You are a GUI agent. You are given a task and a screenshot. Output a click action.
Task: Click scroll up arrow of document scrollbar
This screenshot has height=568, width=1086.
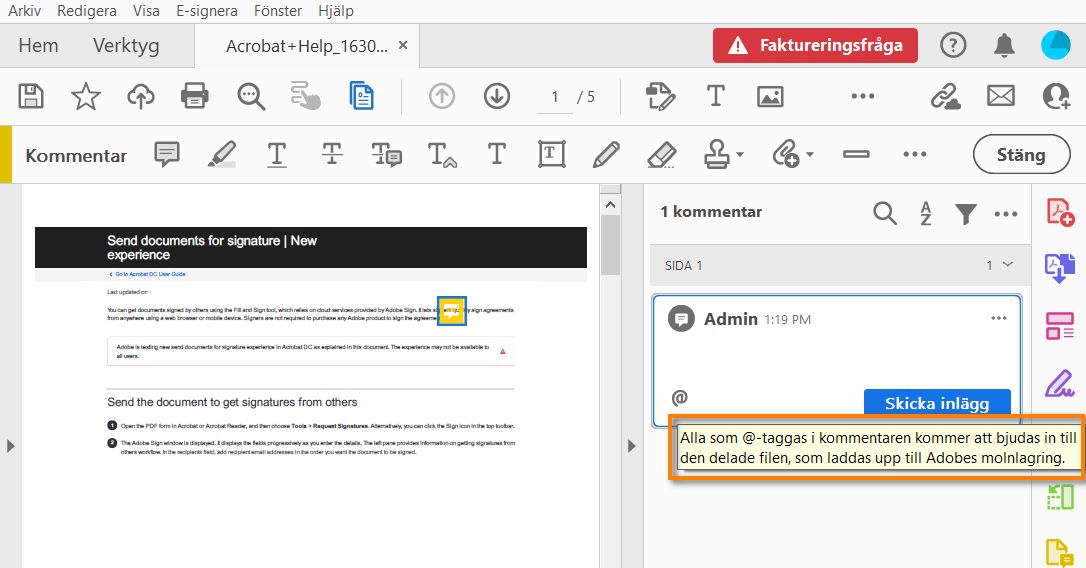[x=610, y=204]
